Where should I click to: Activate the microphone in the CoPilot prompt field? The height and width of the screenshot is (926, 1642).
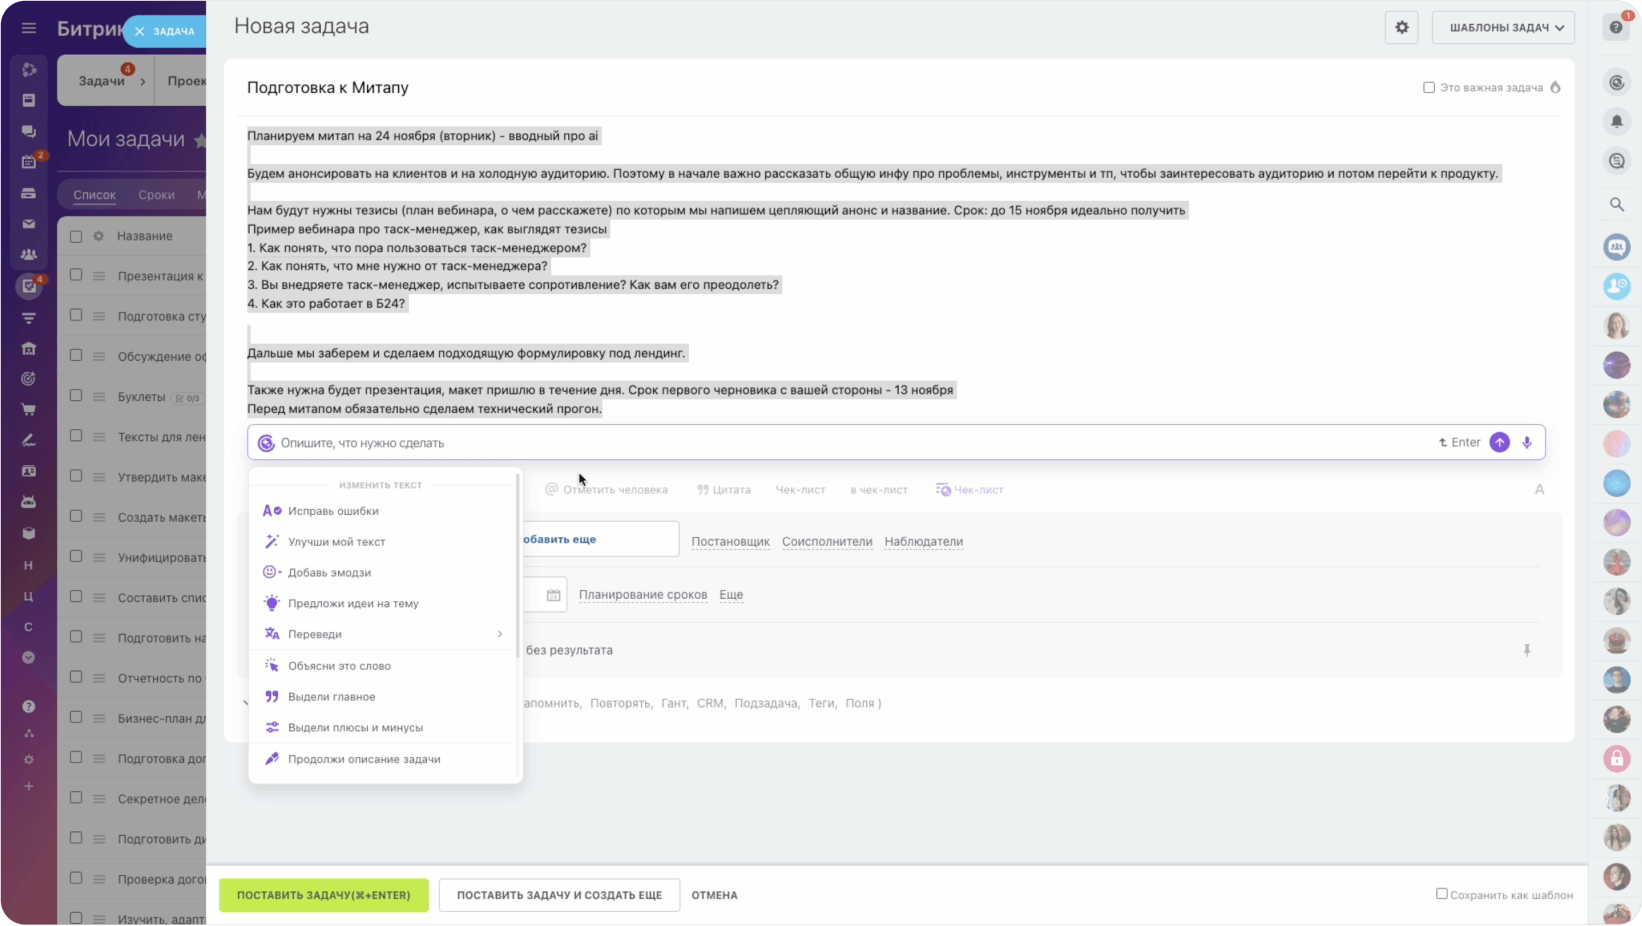(x=1526, y=442)
